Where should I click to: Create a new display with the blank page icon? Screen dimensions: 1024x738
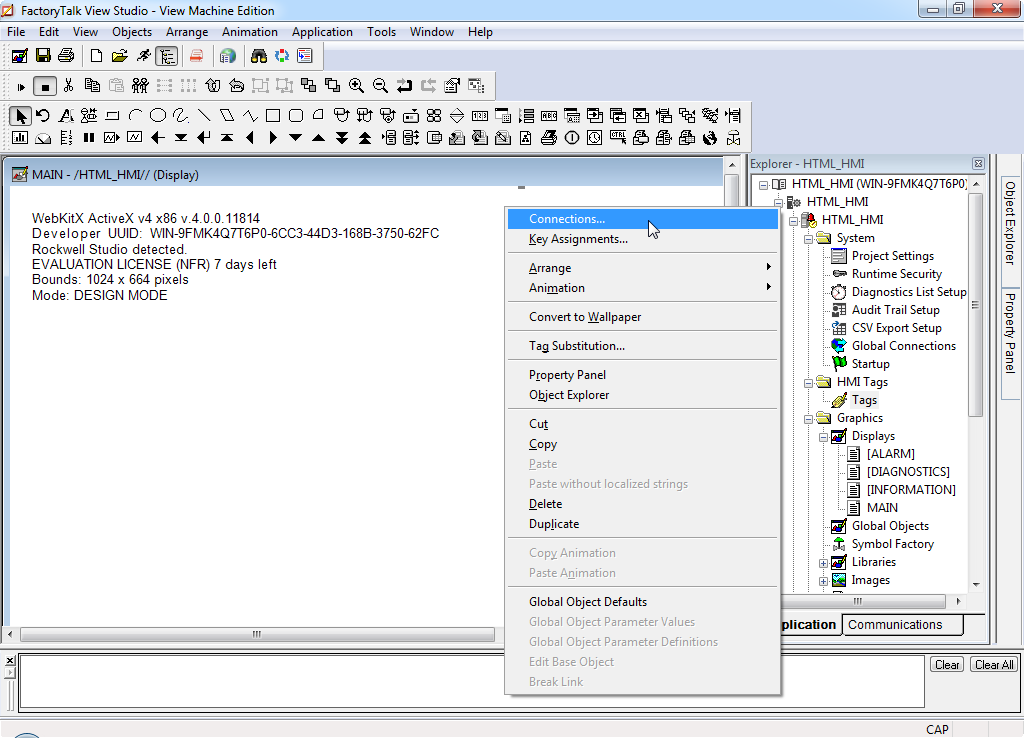[x=96, y=56]
